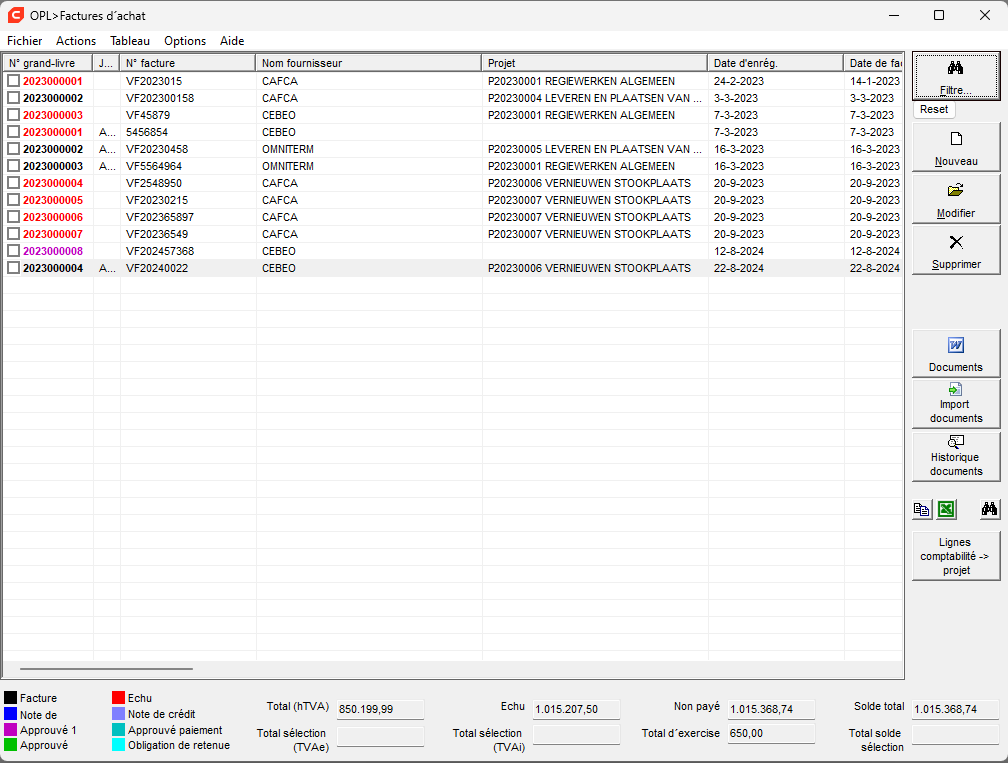1008x763 pixels.
Task: Click the red Echu legend swatch
Action: 118,698
